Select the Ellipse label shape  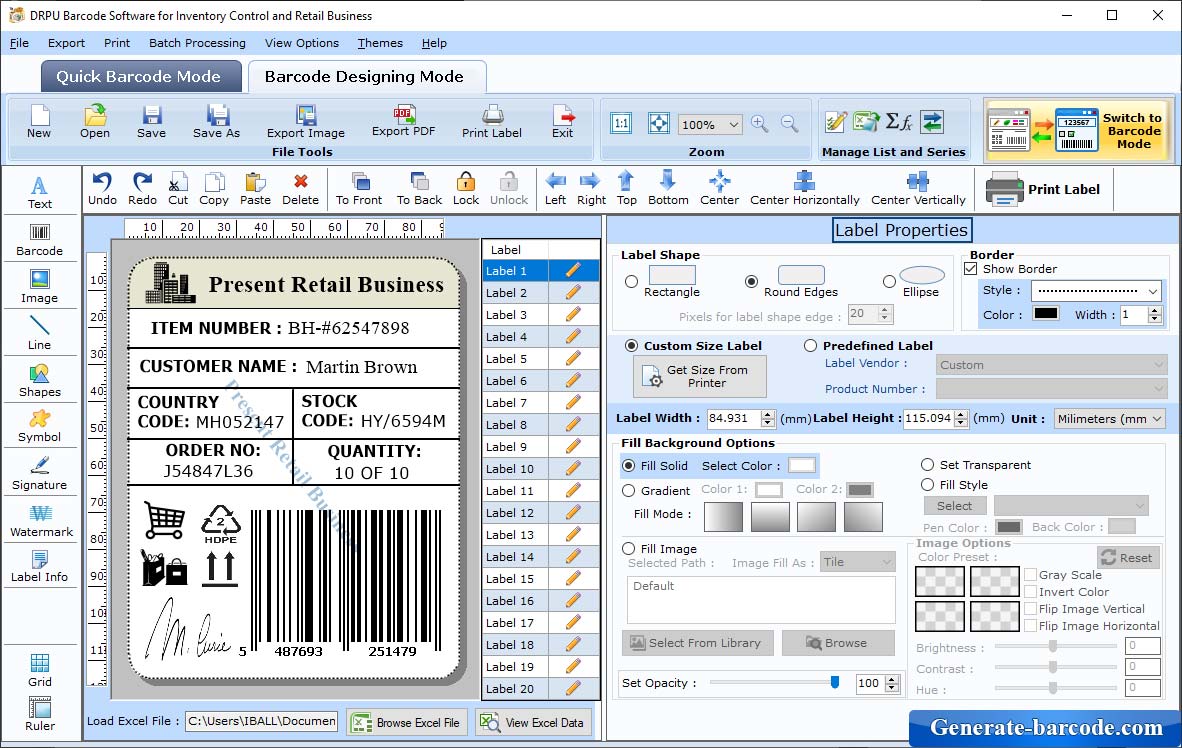click(890, 282)
